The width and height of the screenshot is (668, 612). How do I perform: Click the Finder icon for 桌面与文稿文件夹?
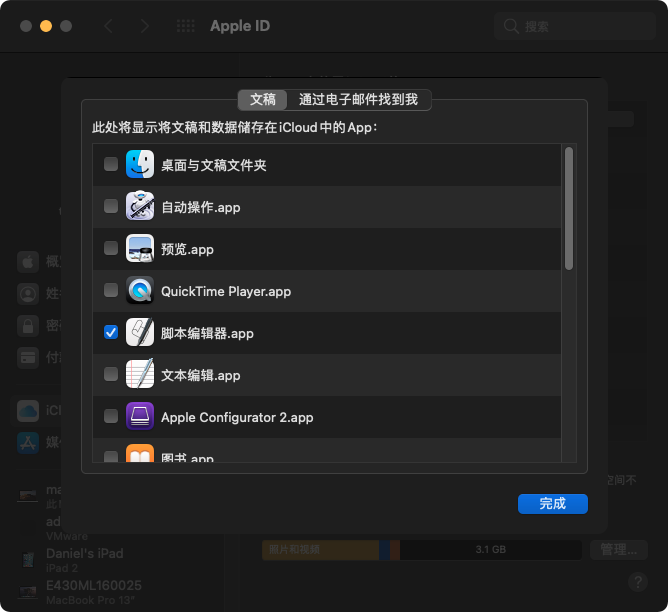pyautogui.click(x=140, y=164)
